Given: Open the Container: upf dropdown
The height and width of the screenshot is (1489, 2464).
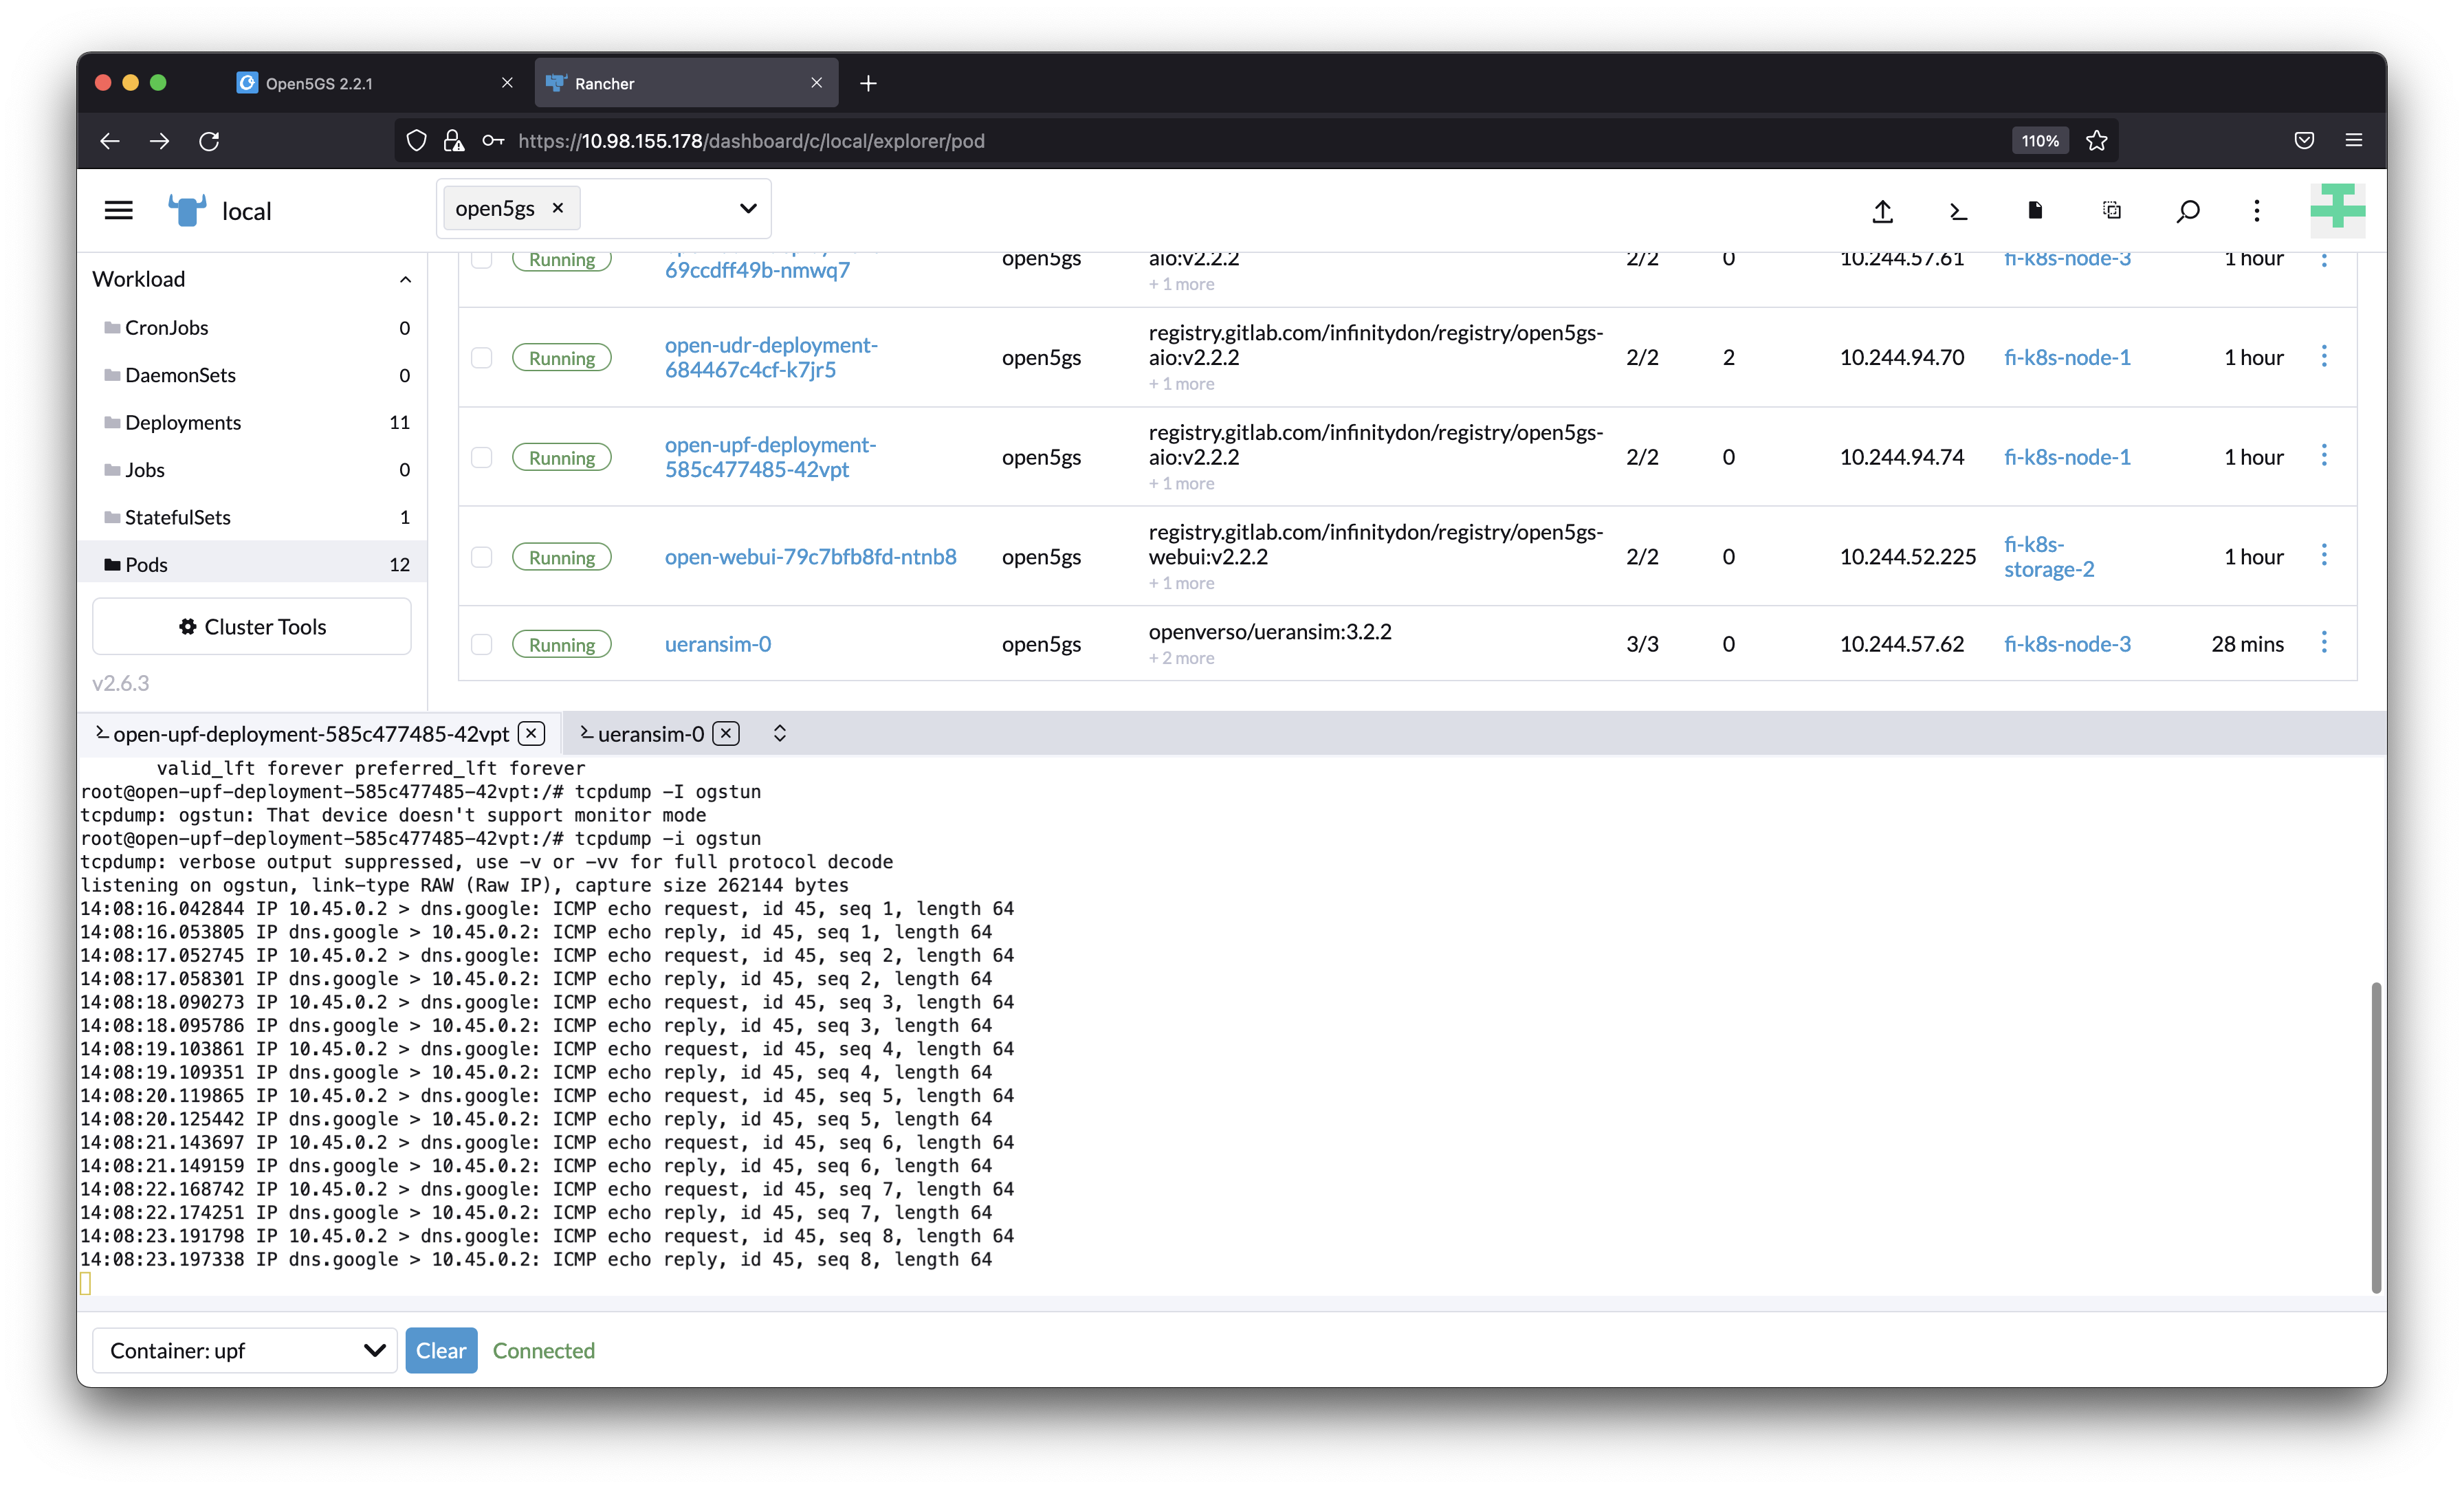Looking at the screenshot, I should click(245, 1351).
